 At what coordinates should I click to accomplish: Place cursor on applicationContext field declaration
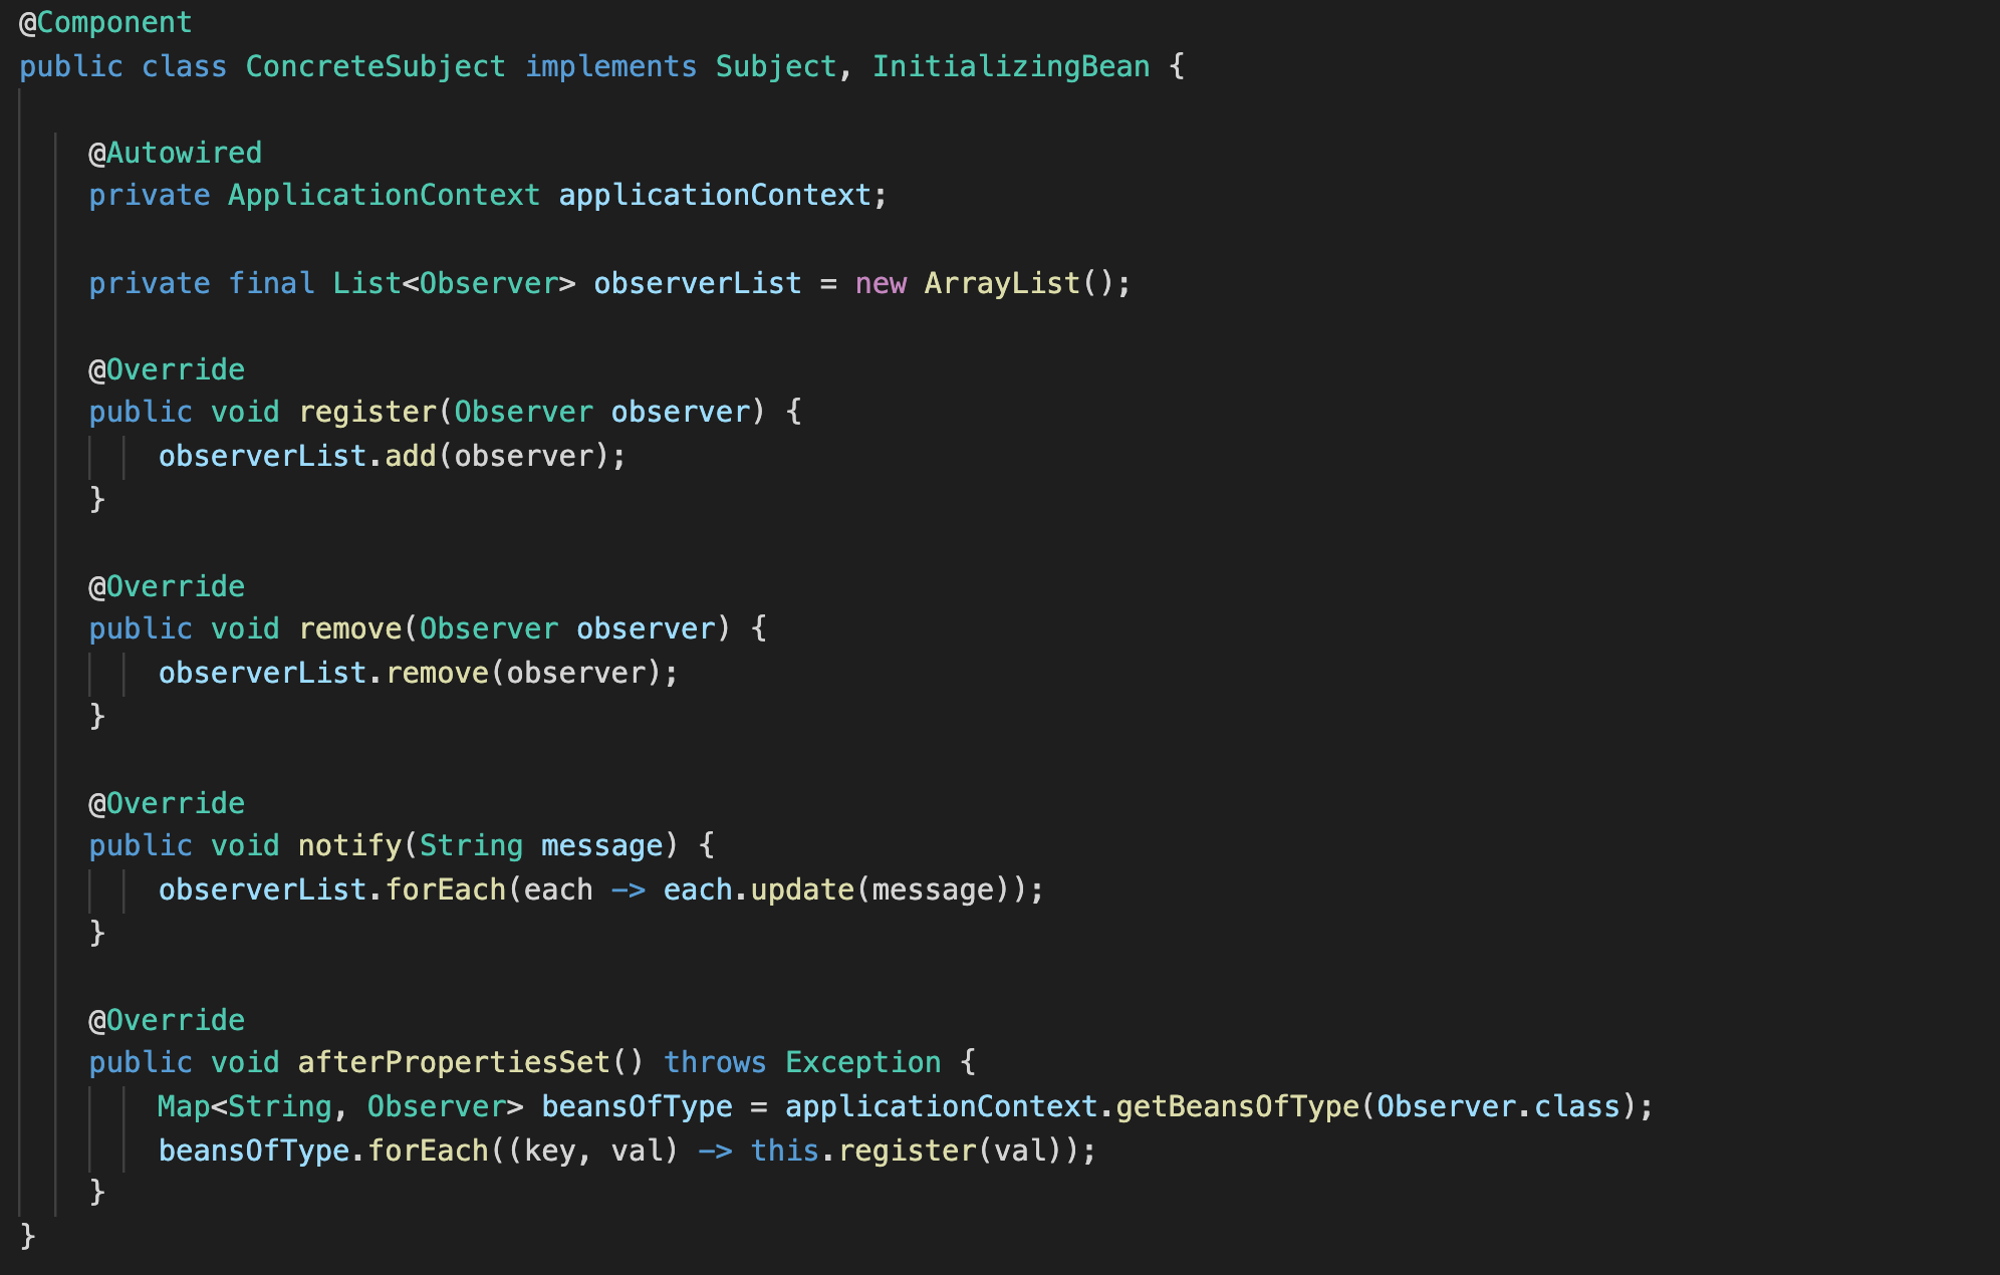(x=714, y=195)
